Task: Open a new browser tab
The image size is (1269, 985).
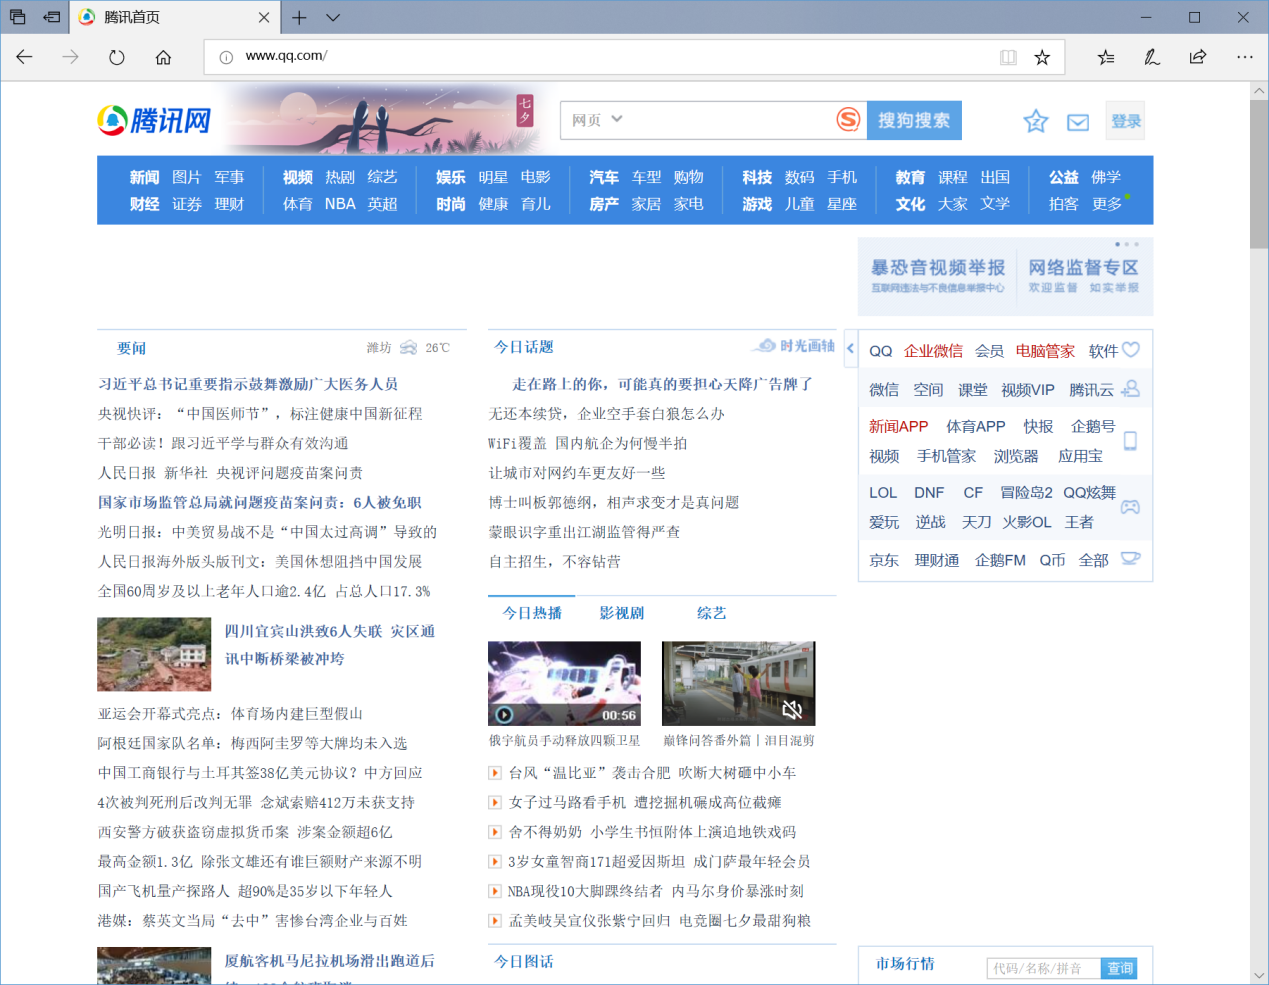Action: click(x=299, y=17)
